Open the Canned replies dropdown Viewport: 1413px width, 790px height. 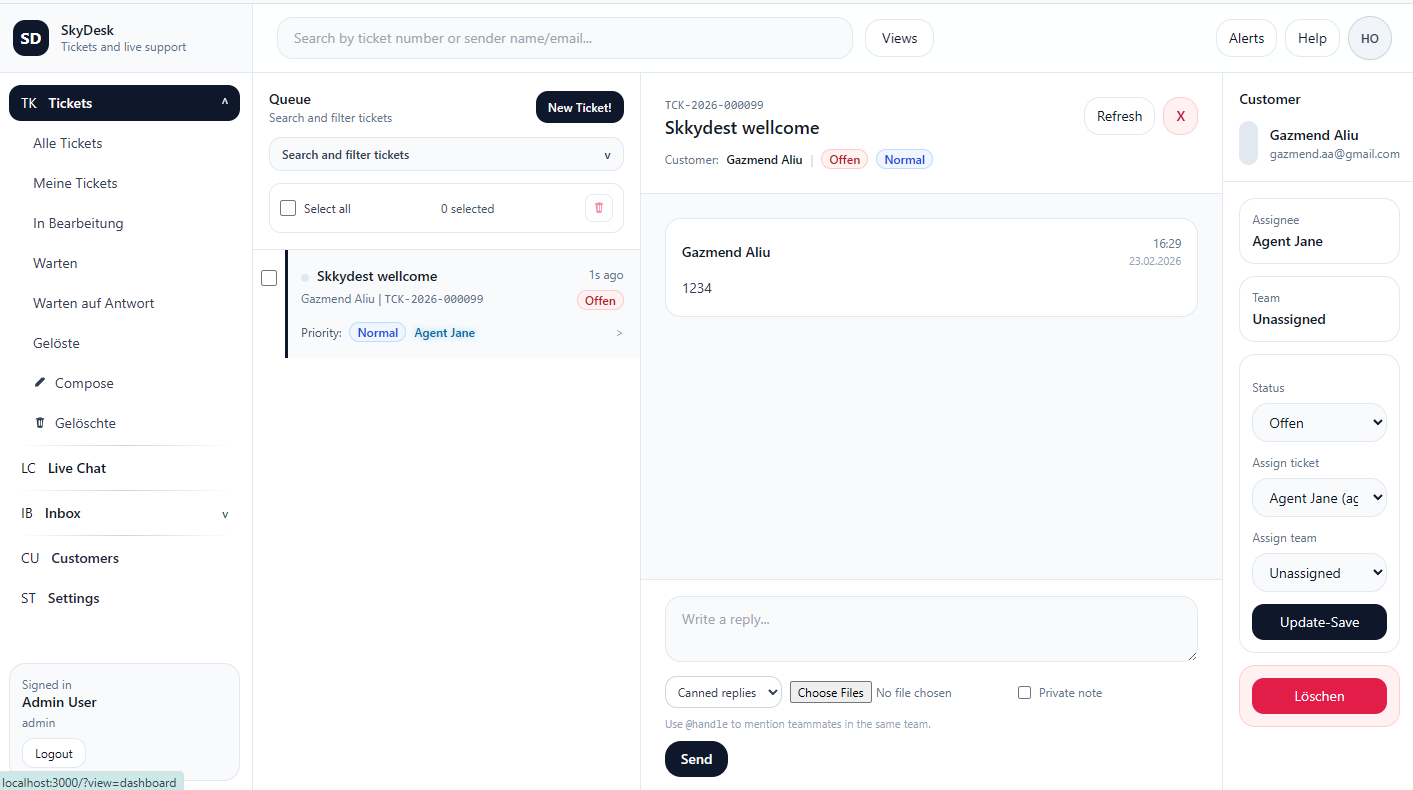[x=723, y=692]
